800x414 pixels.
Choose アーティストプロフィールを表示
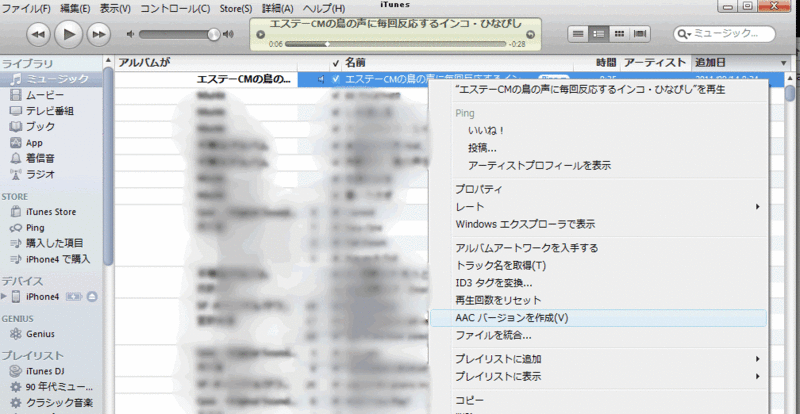click(539, 165)
